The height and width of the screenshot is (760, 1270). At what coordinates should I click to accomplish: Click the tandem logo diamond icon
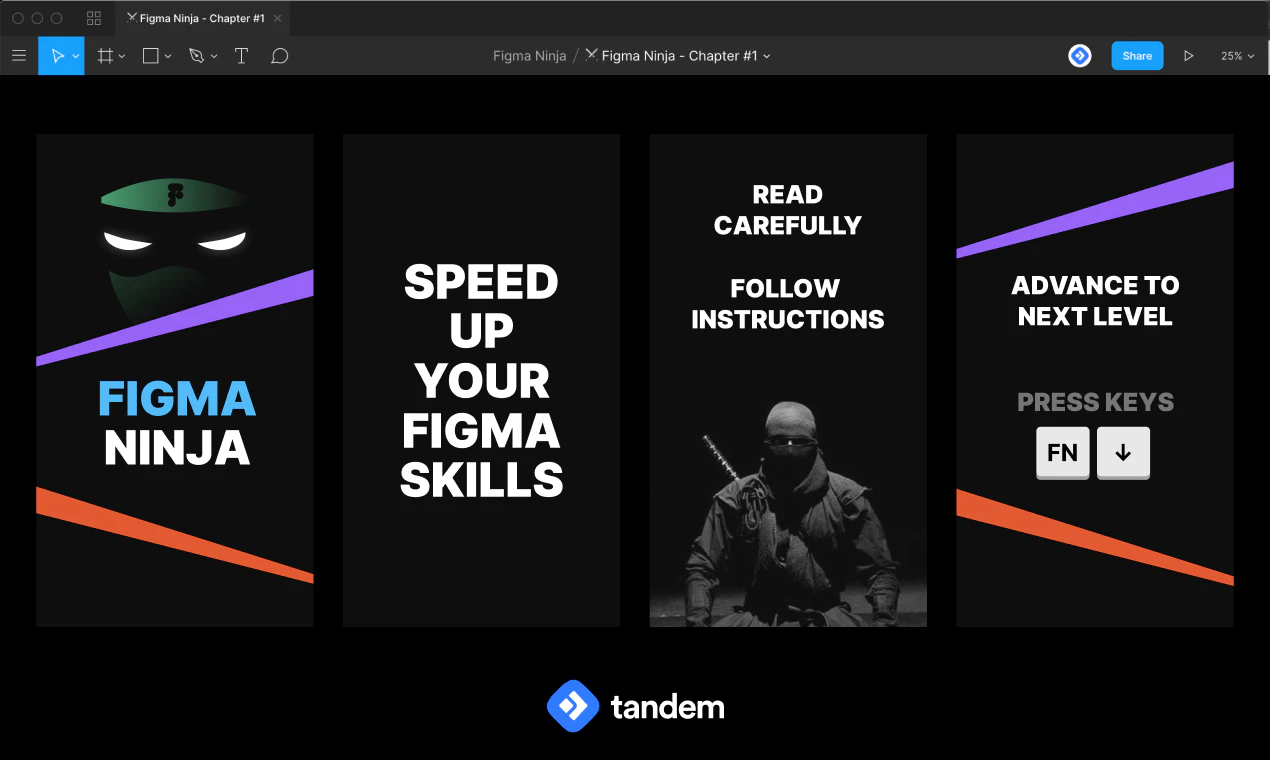coord(573,707)
